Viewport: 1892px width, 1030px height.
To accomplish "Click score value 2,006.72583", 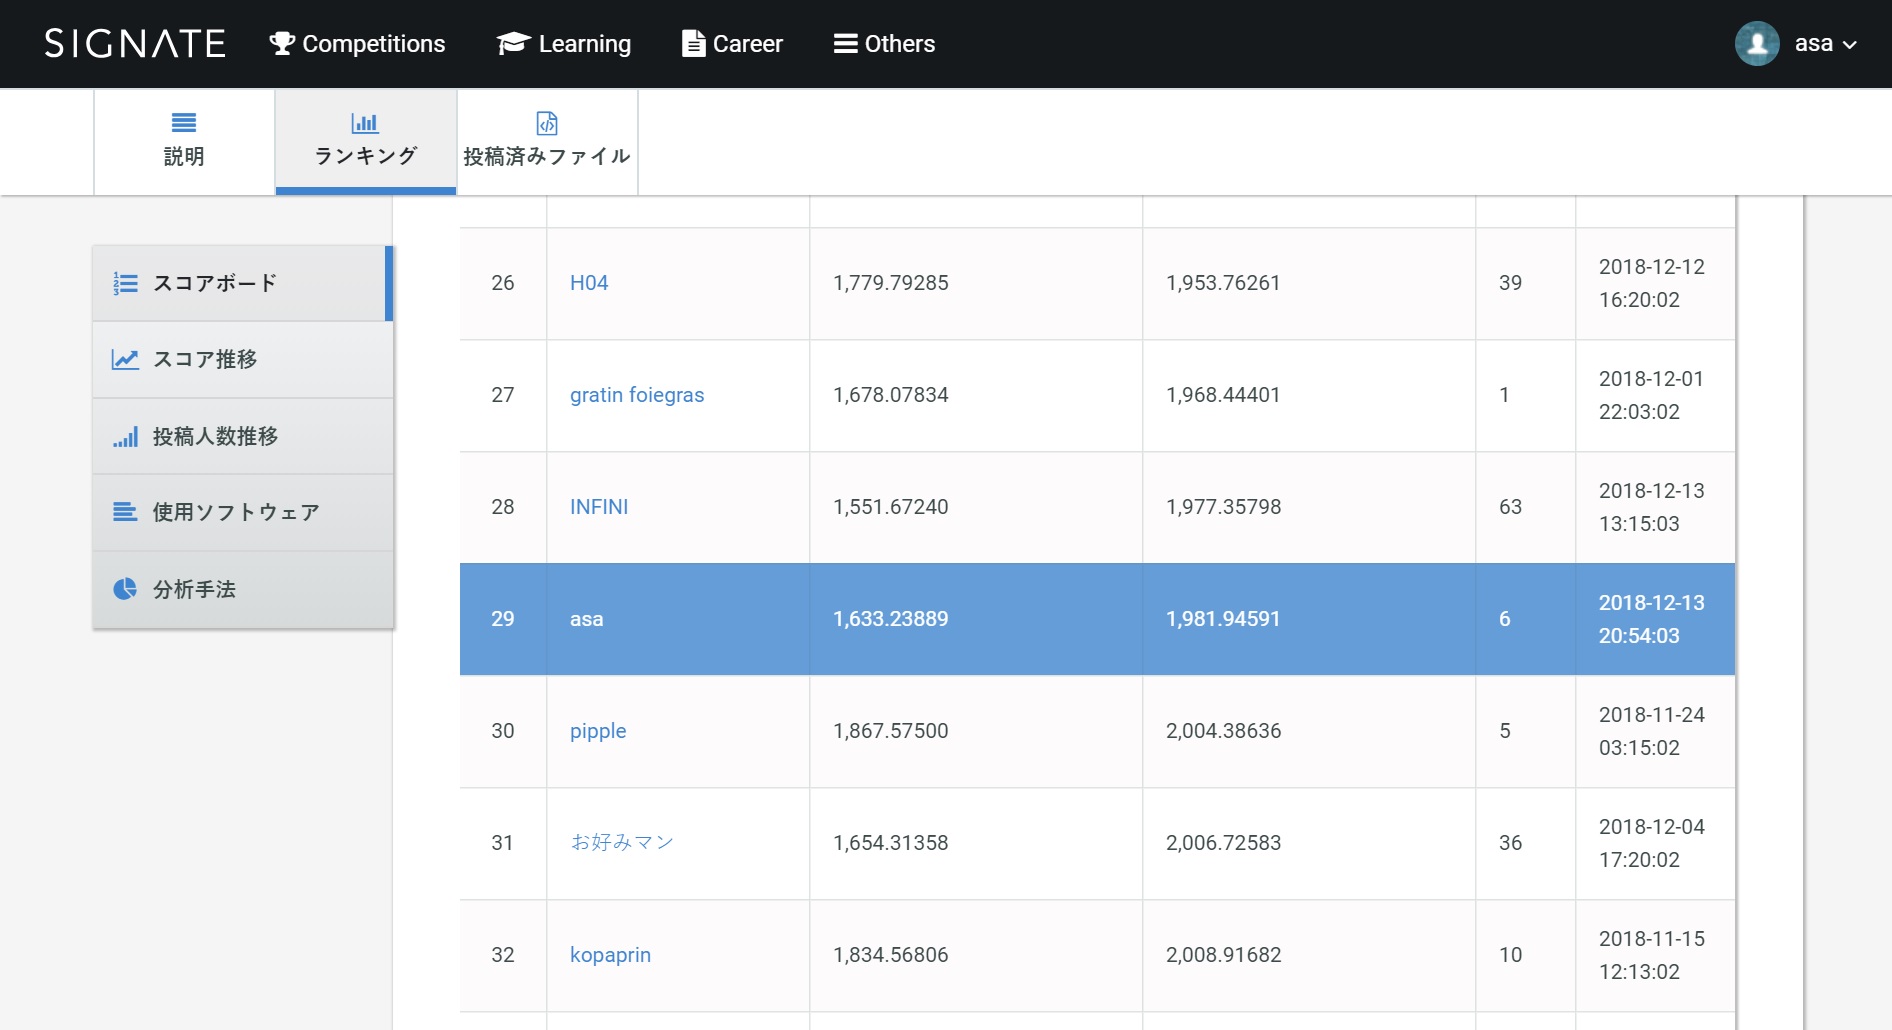I will click(x=1224, y=843).
